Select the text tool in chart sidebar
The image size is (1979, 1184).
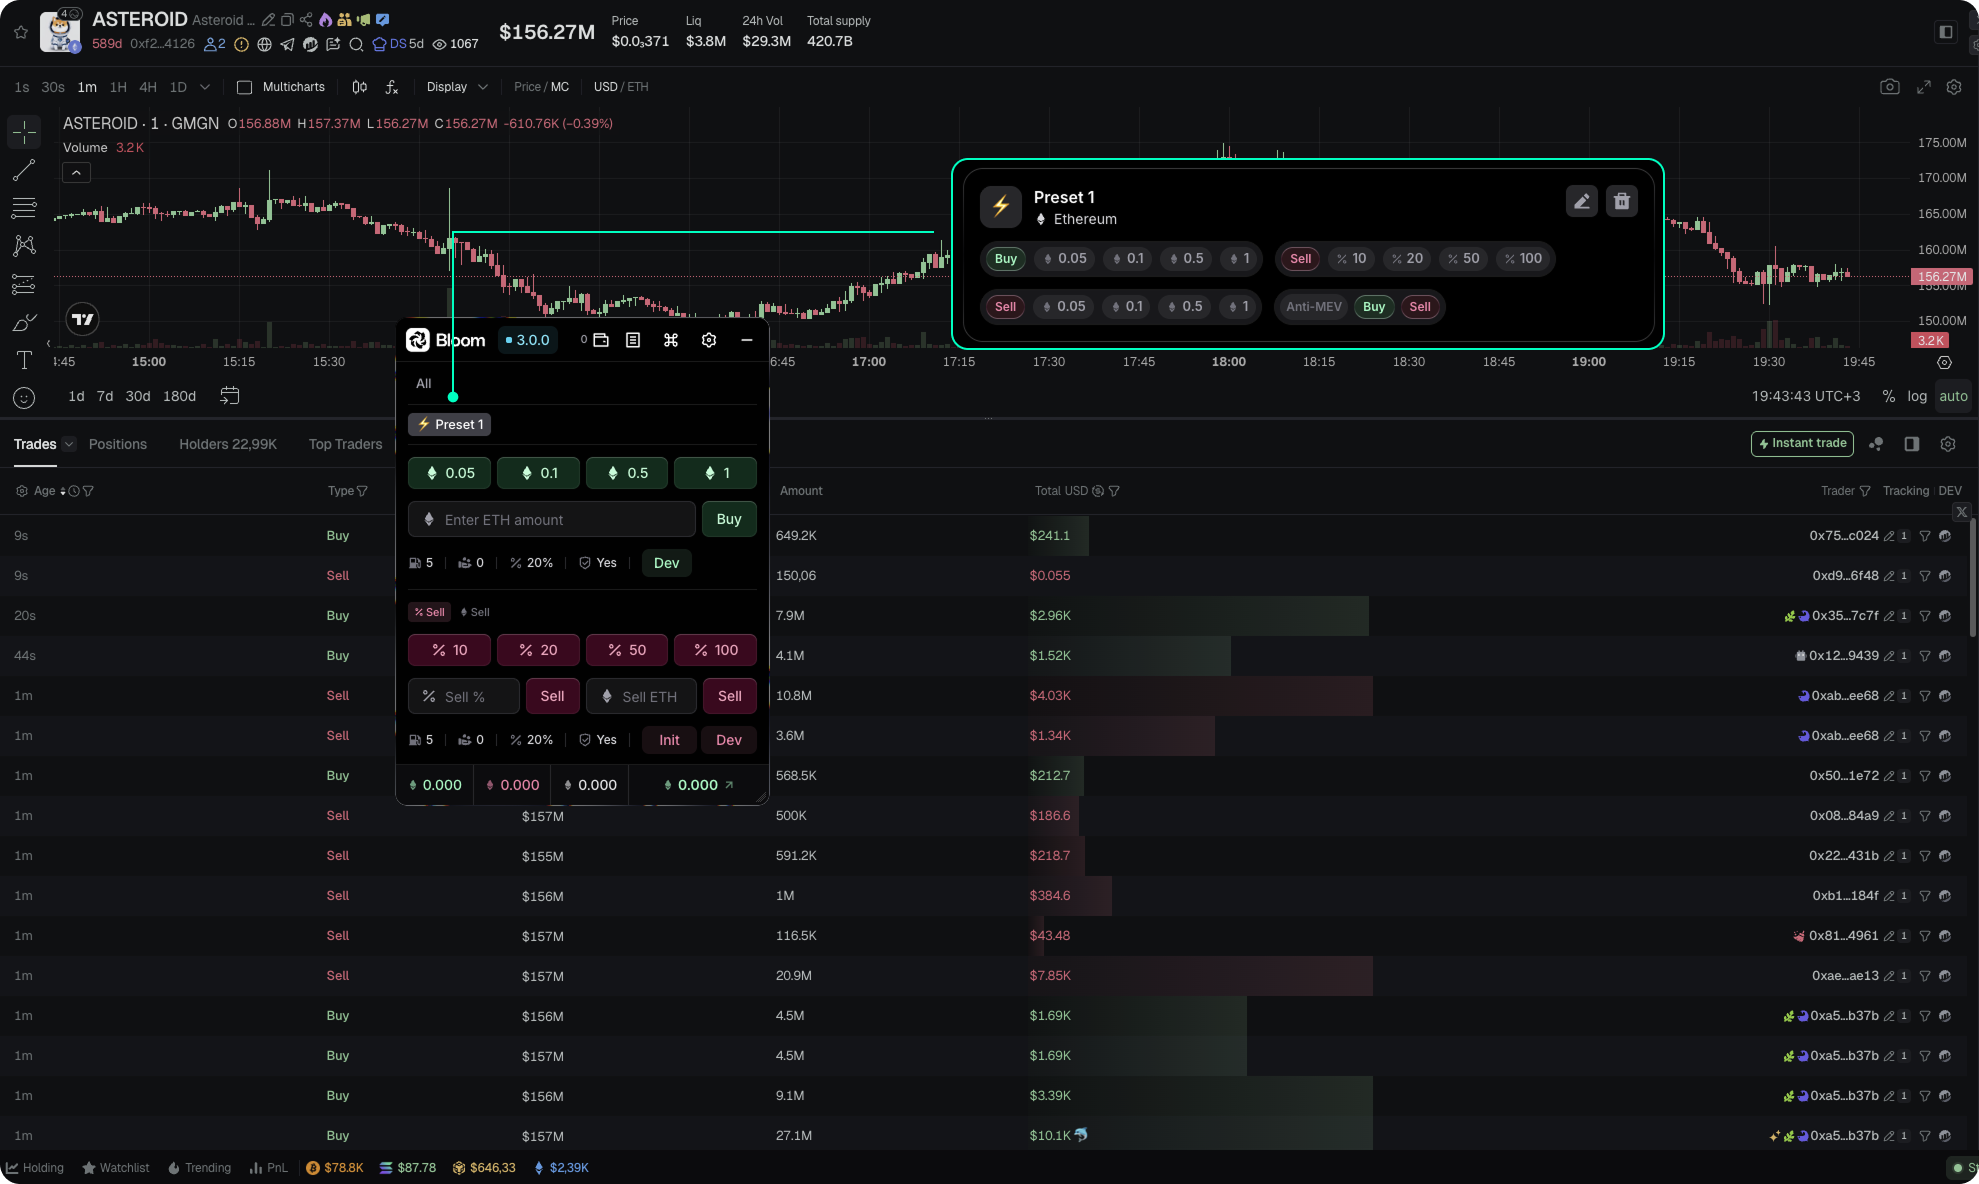(x=24, y=360)
